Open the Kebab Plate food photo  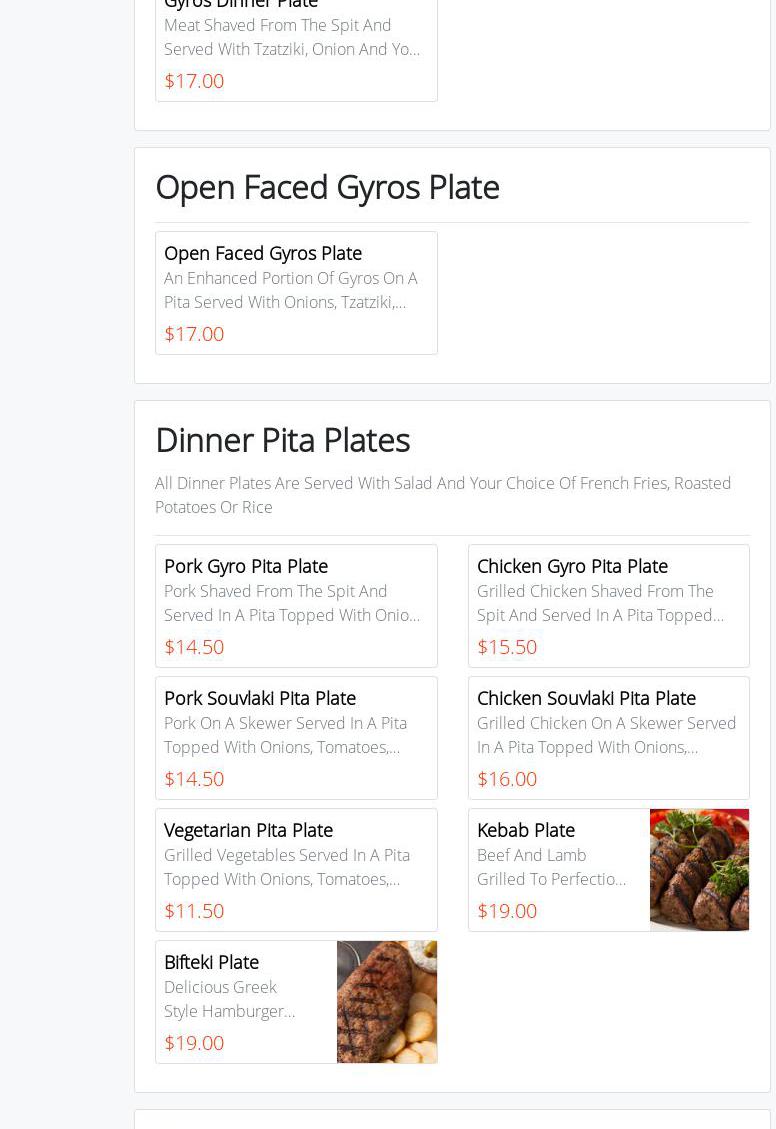699,870
